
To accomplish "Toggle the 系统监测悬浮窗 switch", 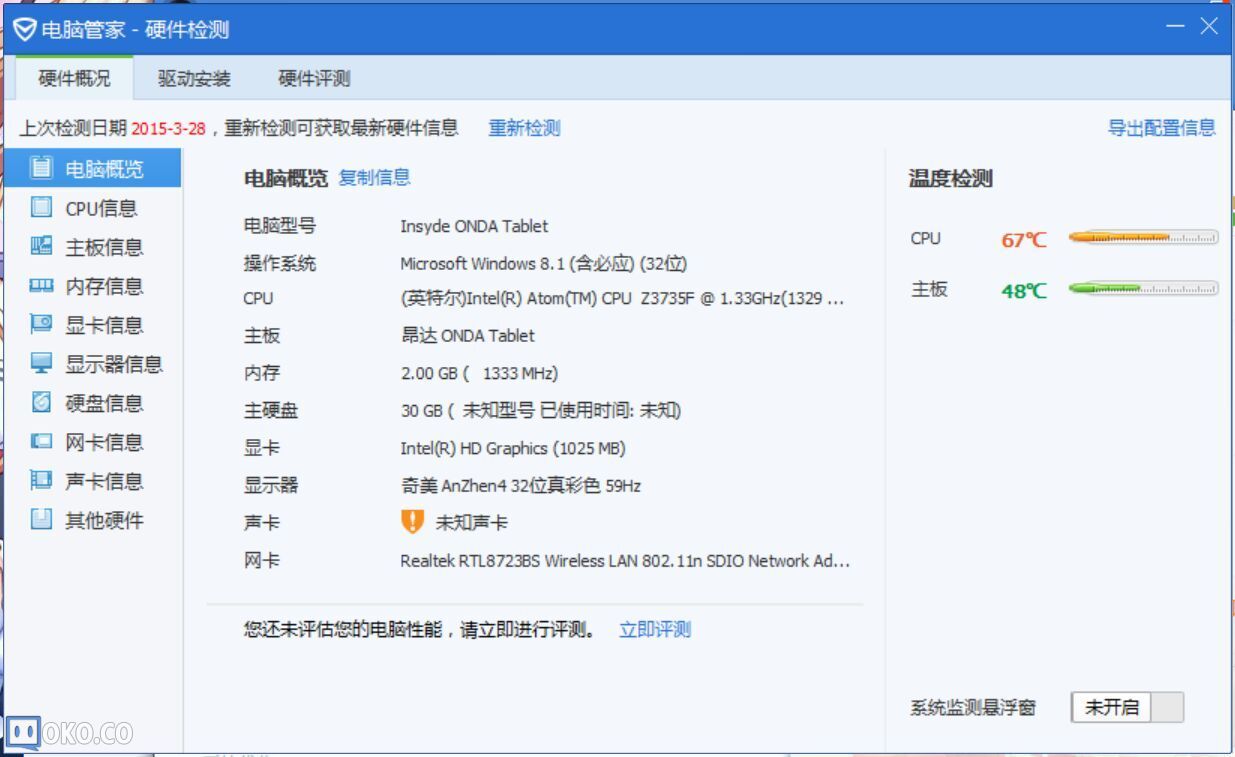I will (1127, 707).
